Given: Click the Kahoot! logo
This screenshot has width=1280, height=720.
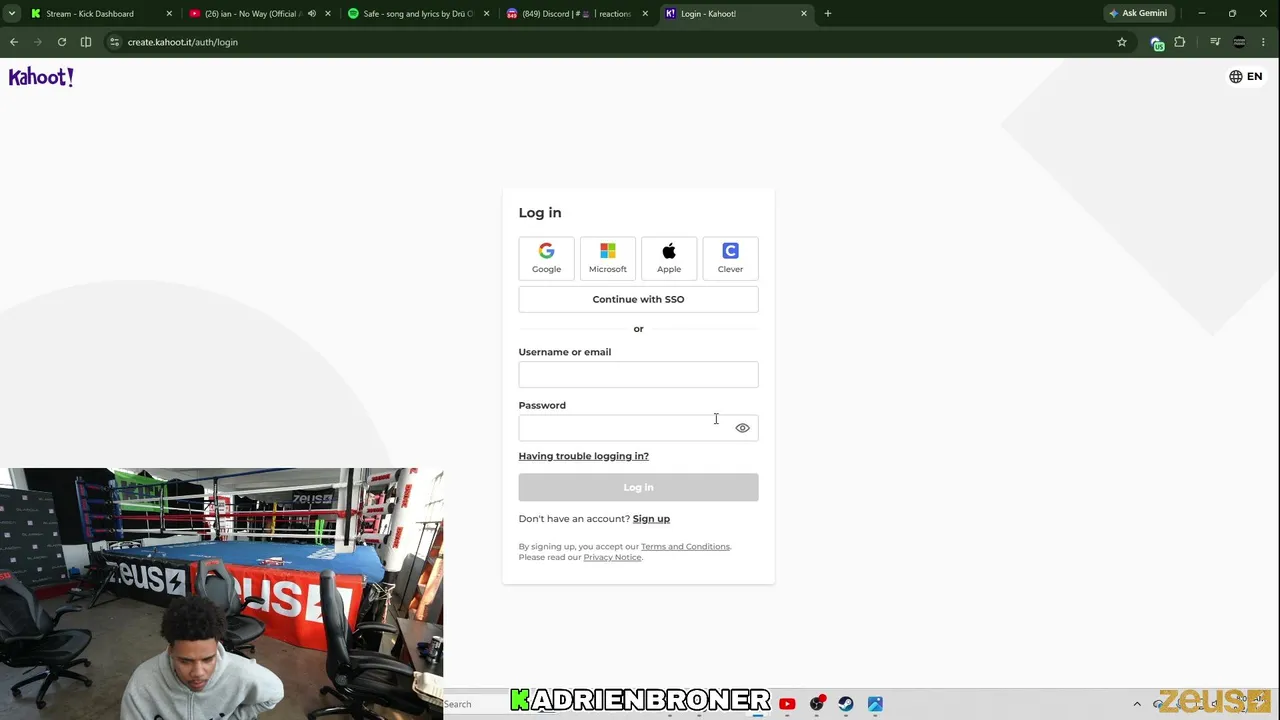Looking at the screenshot, I should click(41, 77).
